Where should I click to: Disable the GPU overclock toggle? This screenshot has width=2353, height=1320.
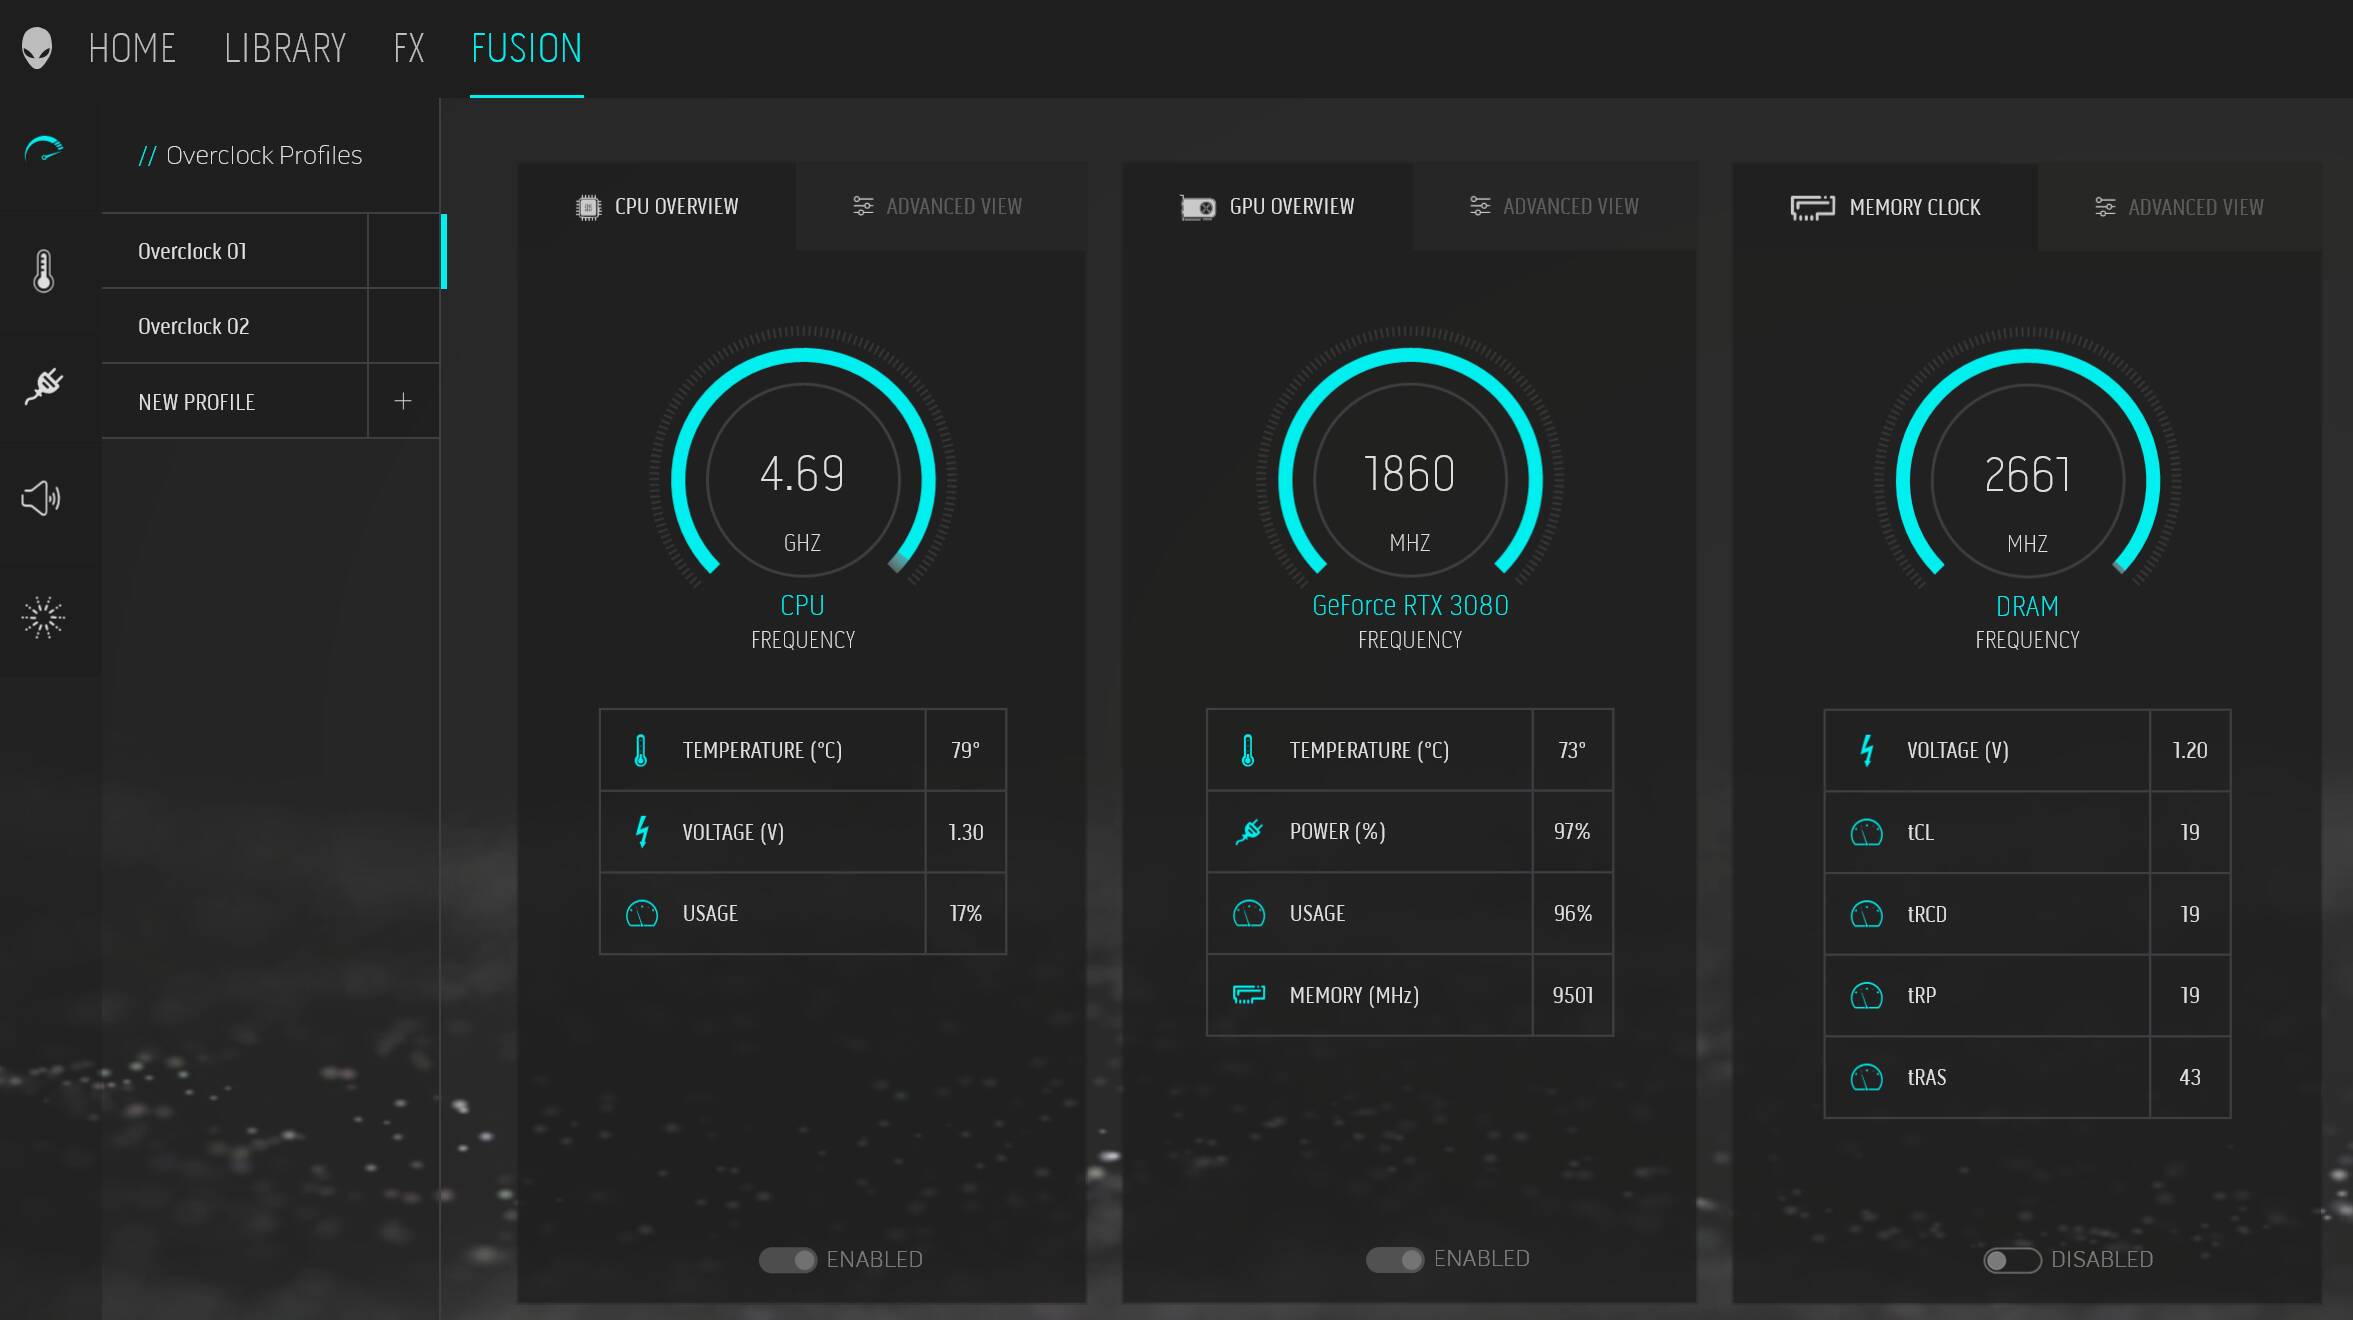tap(1395, 1259)
